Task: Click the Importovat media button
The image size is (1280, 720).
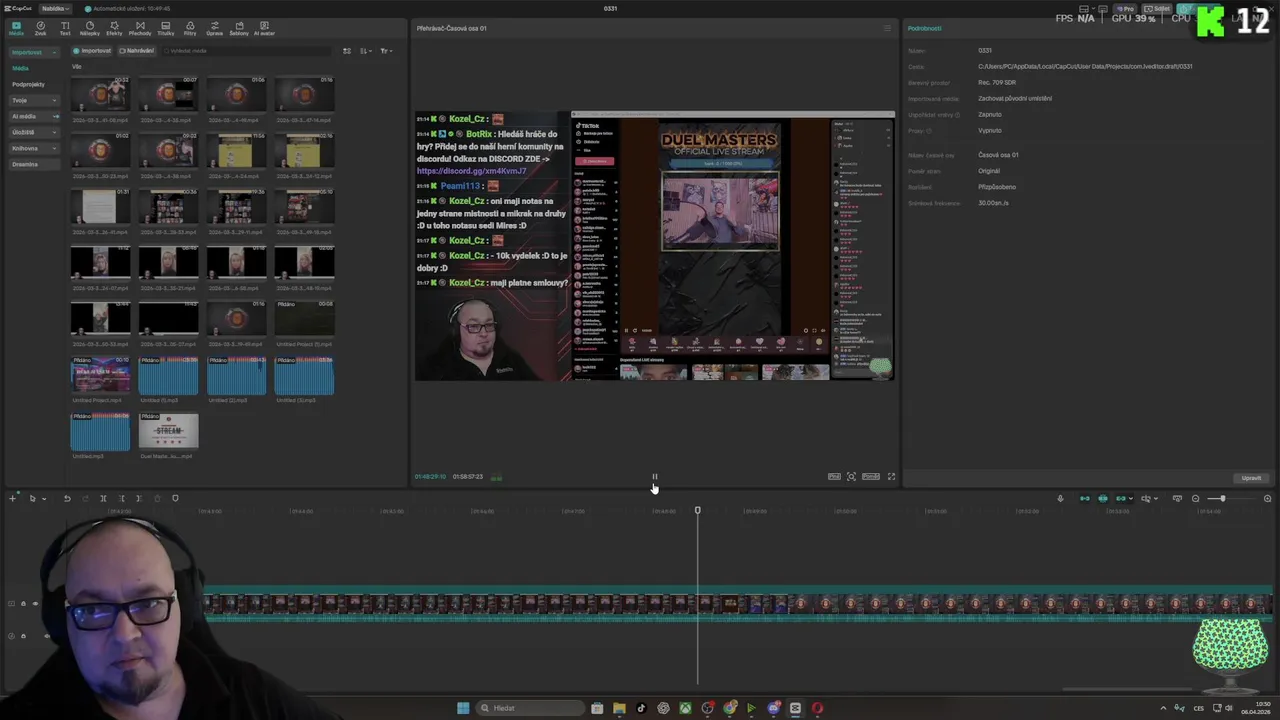Action: (x=92, y=51)
